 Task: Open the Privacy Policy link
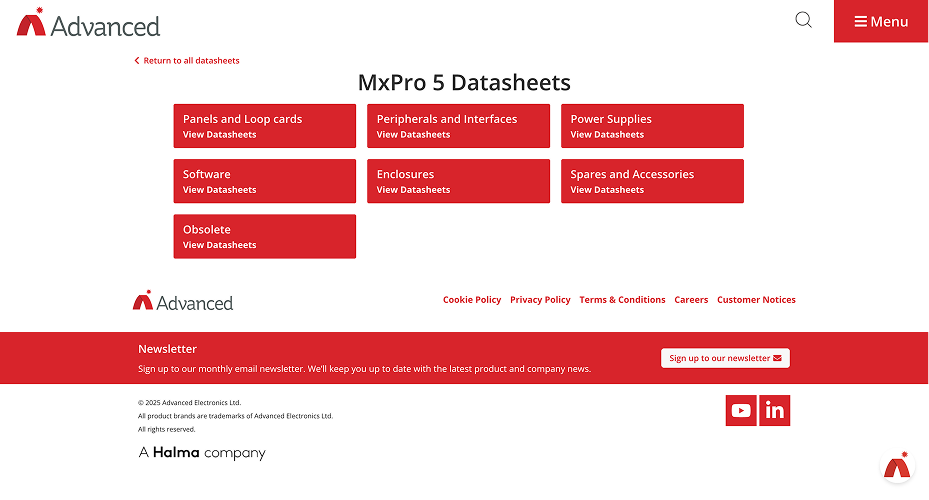pyautogui.click(x=540, y=300)
